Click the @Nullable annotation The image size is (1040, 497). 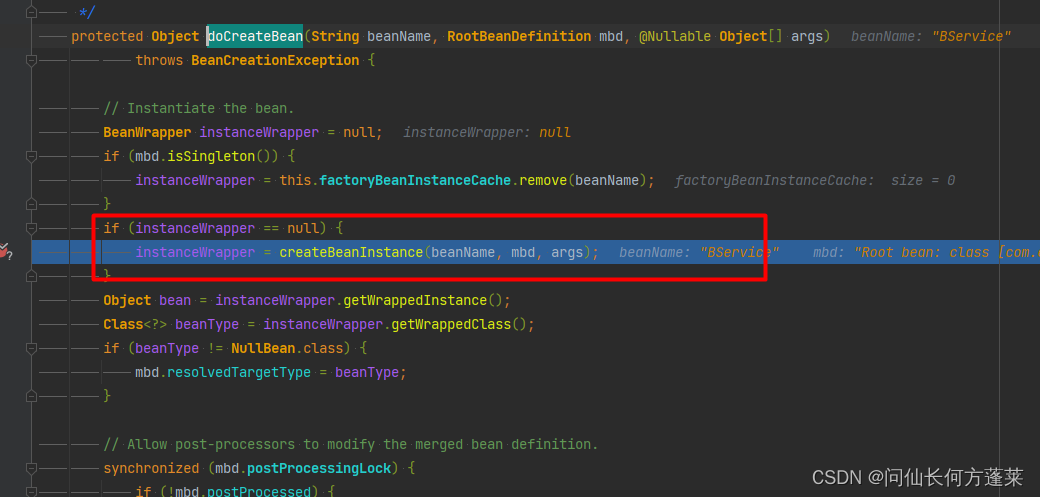pos(675,36)
